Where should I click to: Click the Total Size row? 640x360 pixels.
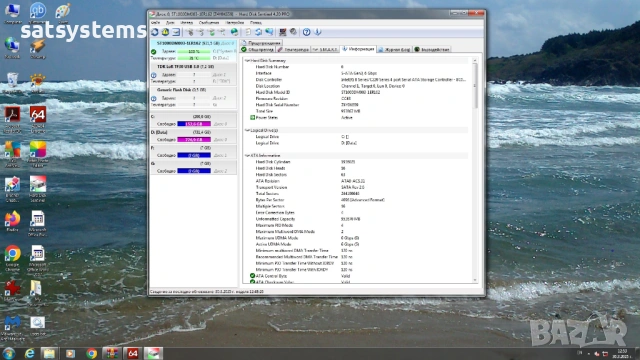tap(357, 111)
